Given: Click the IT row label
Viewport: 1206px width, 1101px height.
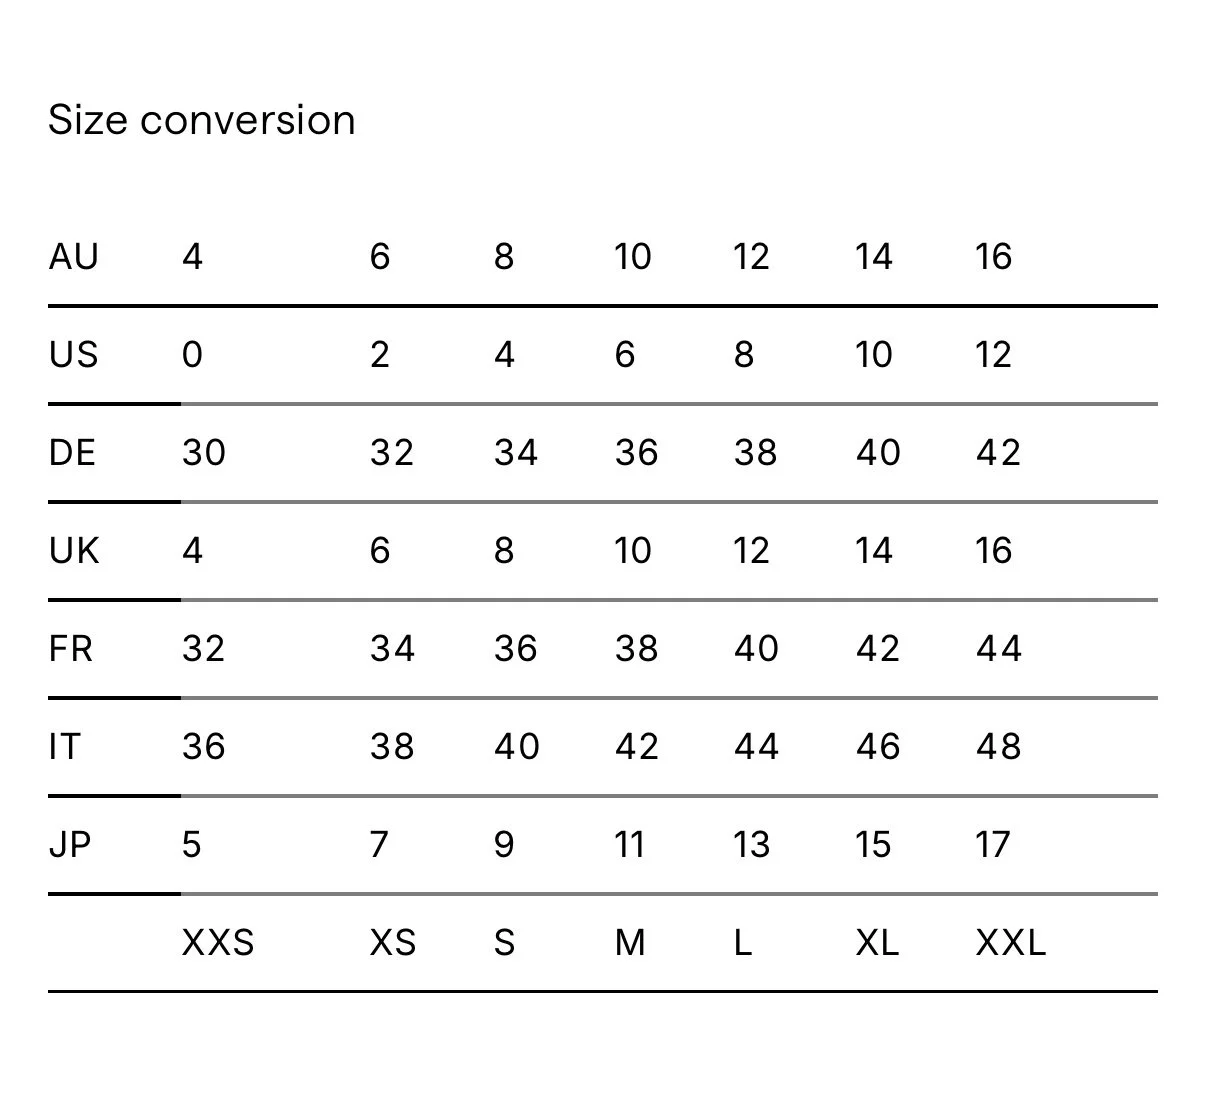Looking at the screenshot, I should coord(64,747).
